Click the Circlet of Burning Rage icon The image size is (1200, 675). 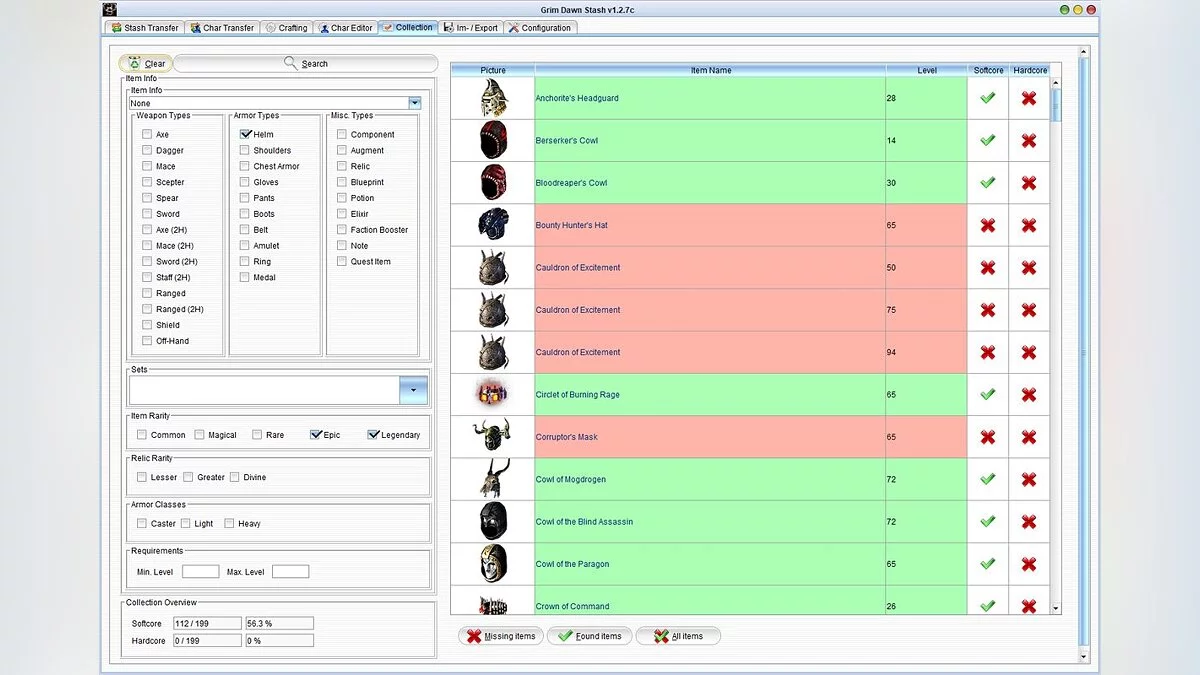[x=492, y=394]
